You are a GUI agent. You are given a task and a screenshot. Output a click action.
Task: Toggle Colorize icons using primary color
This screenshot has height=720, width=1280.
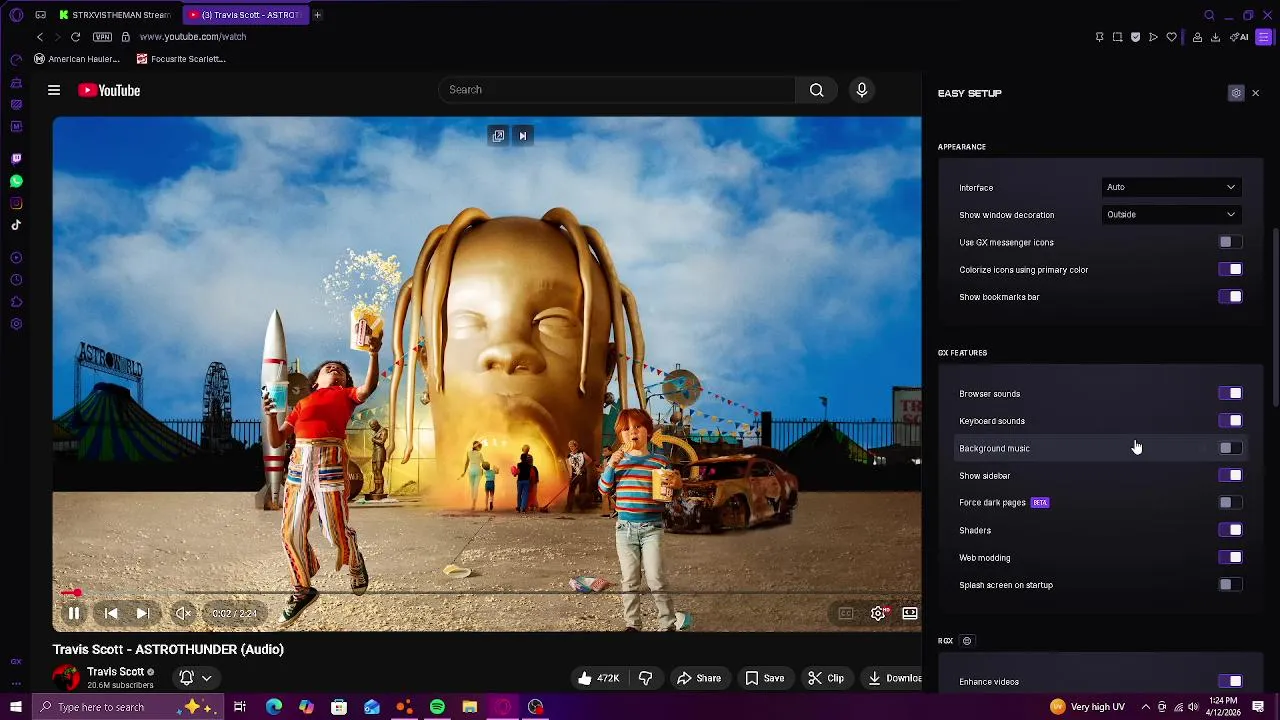coord(1230,269)
